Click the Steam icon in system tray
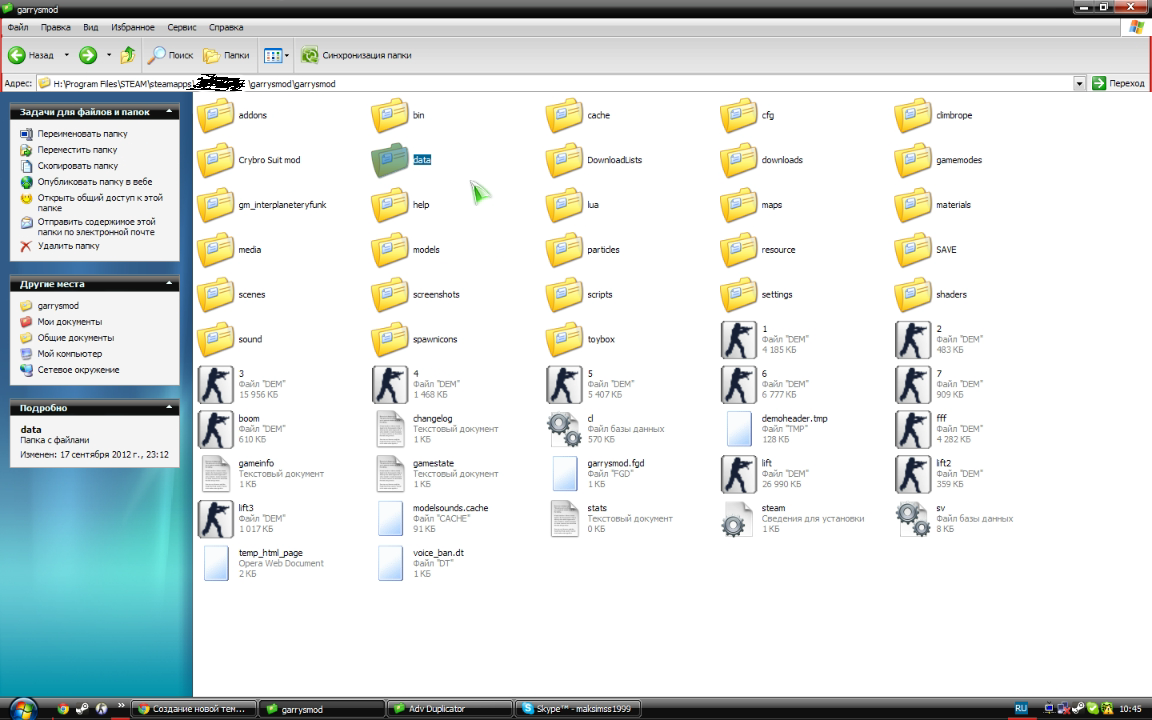Screen dimensions: 1152x720 [x=1079, y=709]
